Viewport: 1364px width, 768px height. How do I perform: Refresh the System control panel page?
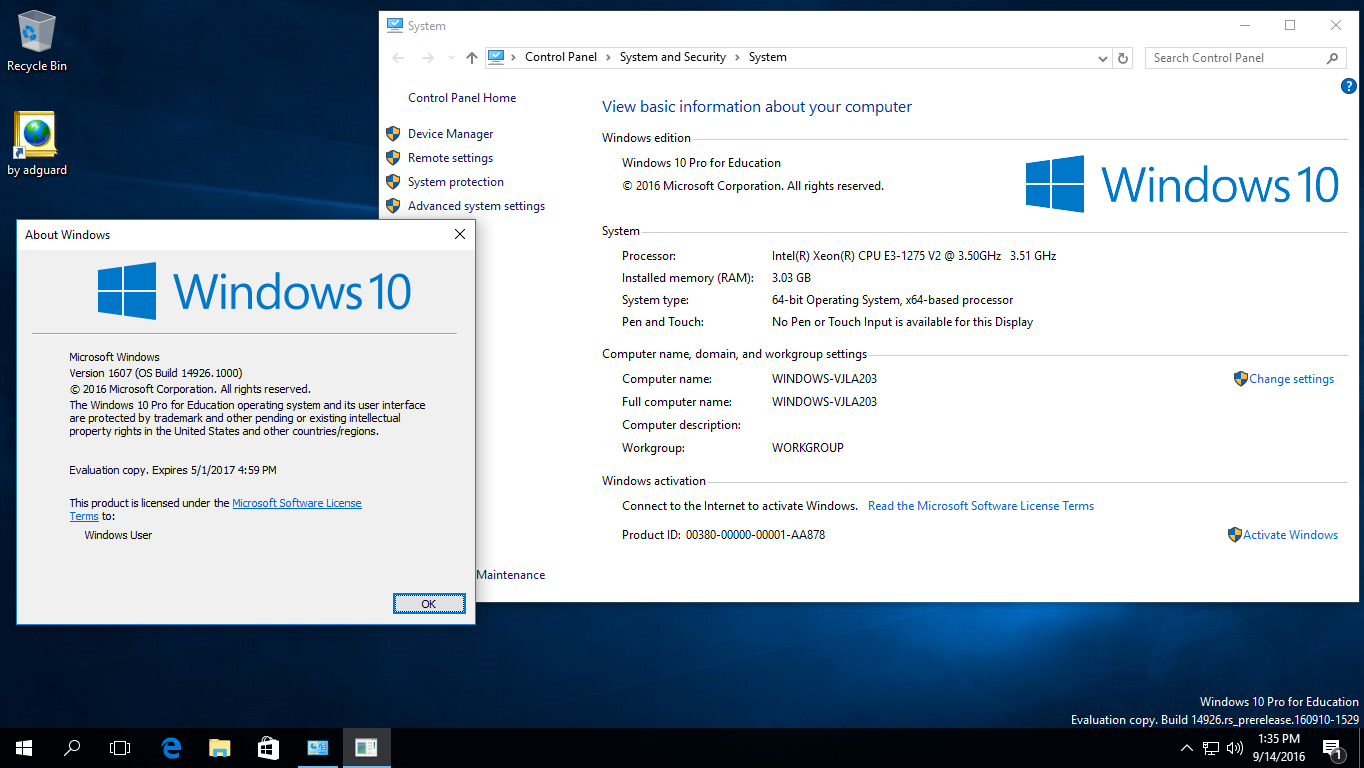[x=1123, y=58]
